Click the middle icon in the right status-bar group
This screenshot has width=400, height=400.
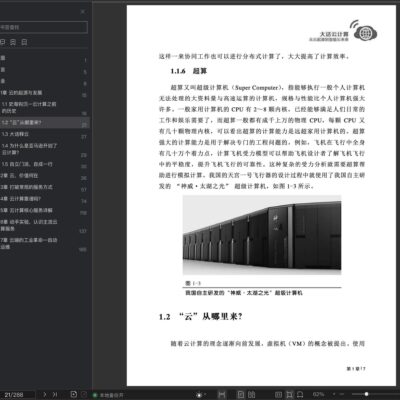[290, 395]
